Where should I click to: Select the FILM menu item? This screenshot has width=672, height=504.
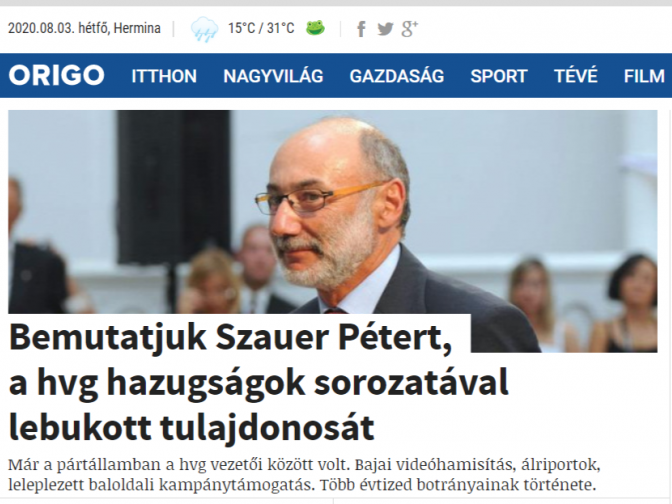point(644,76)
